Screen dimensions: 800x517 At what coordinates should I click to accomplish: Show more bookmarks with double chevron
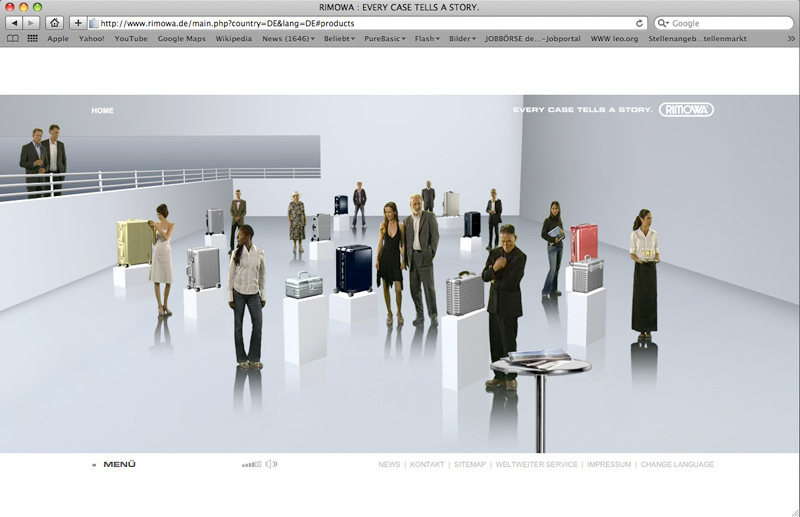[791, 38]
